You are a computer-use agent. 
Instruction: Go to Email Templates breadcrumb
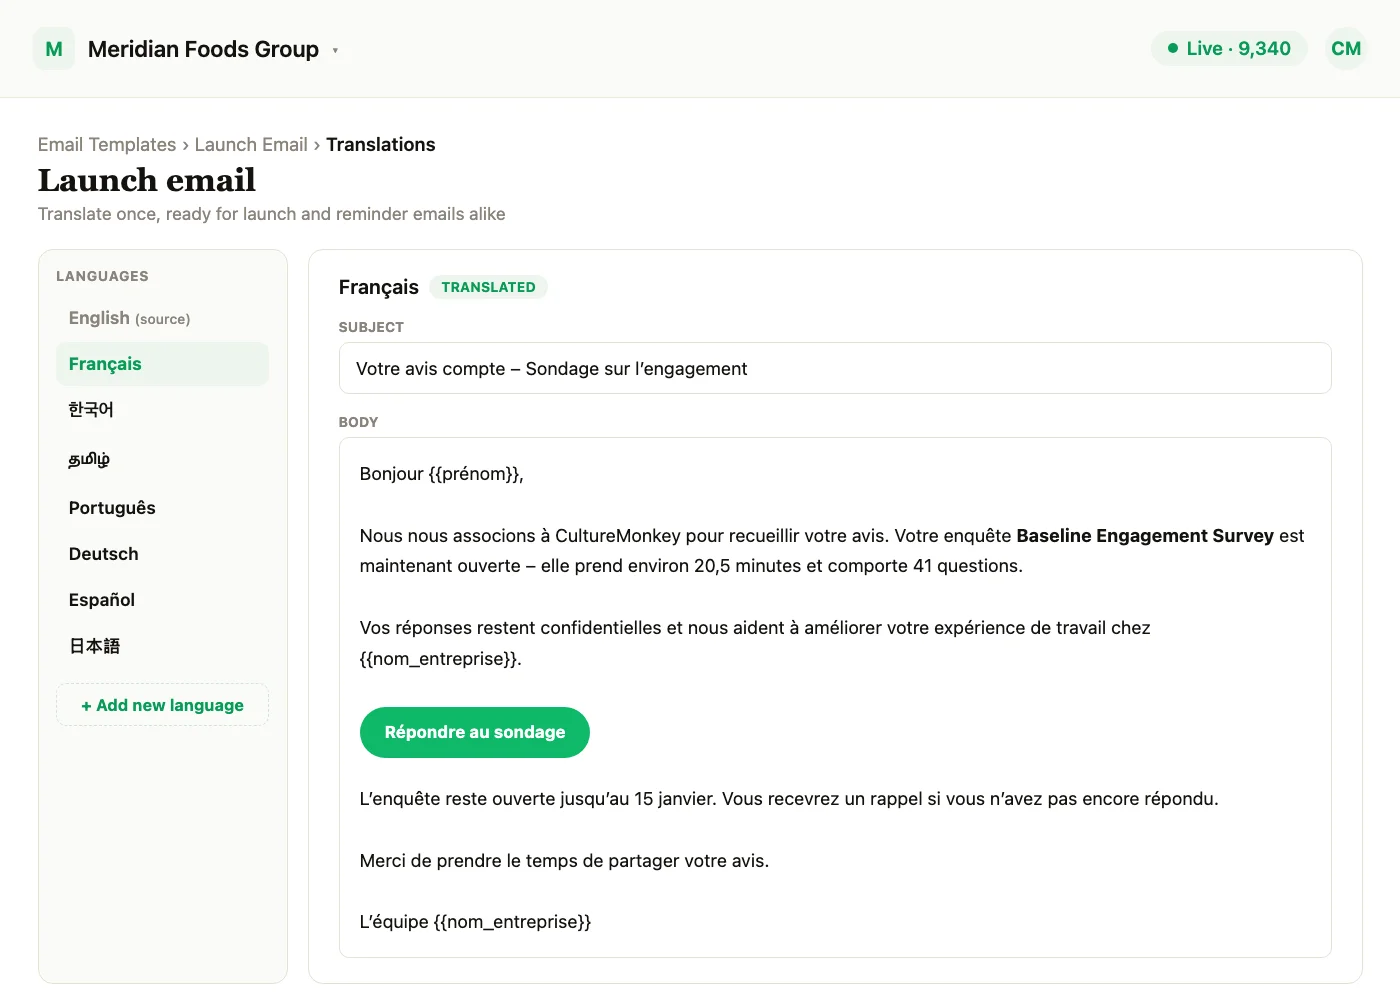(107, 144)
